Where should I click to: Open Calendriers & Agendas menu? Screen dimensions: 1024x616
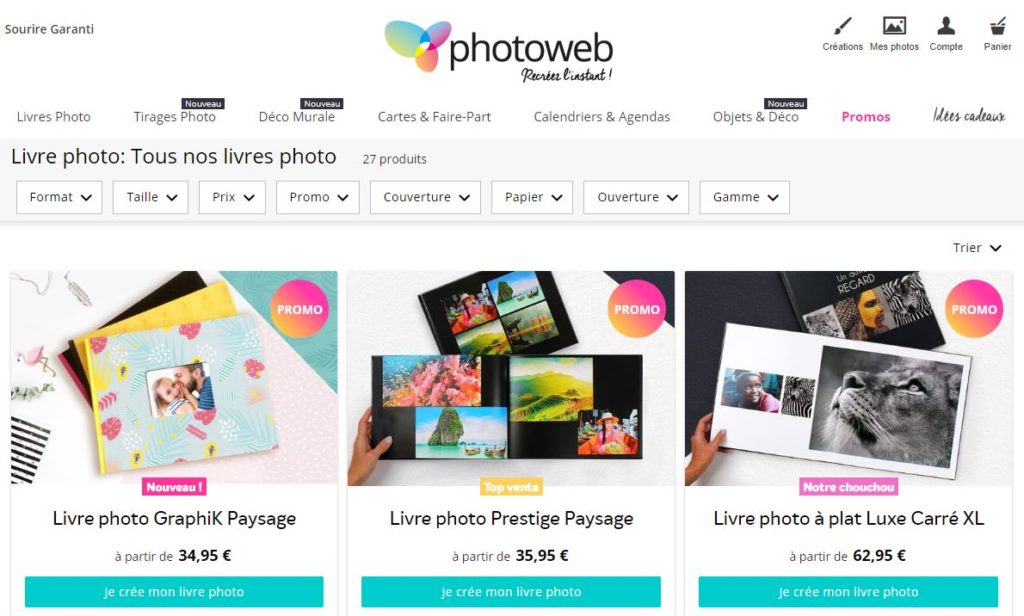coord(601,117)
